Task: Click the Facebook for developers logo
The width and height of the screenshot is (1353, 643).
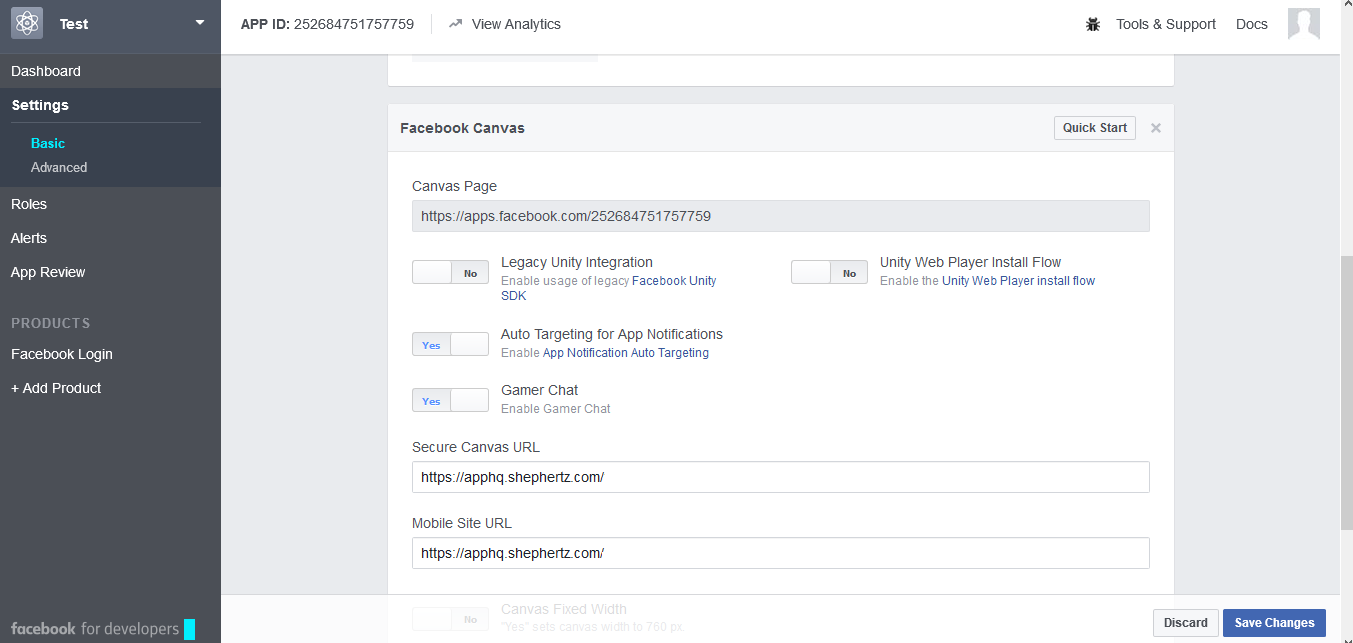Action: click(95, 629)
